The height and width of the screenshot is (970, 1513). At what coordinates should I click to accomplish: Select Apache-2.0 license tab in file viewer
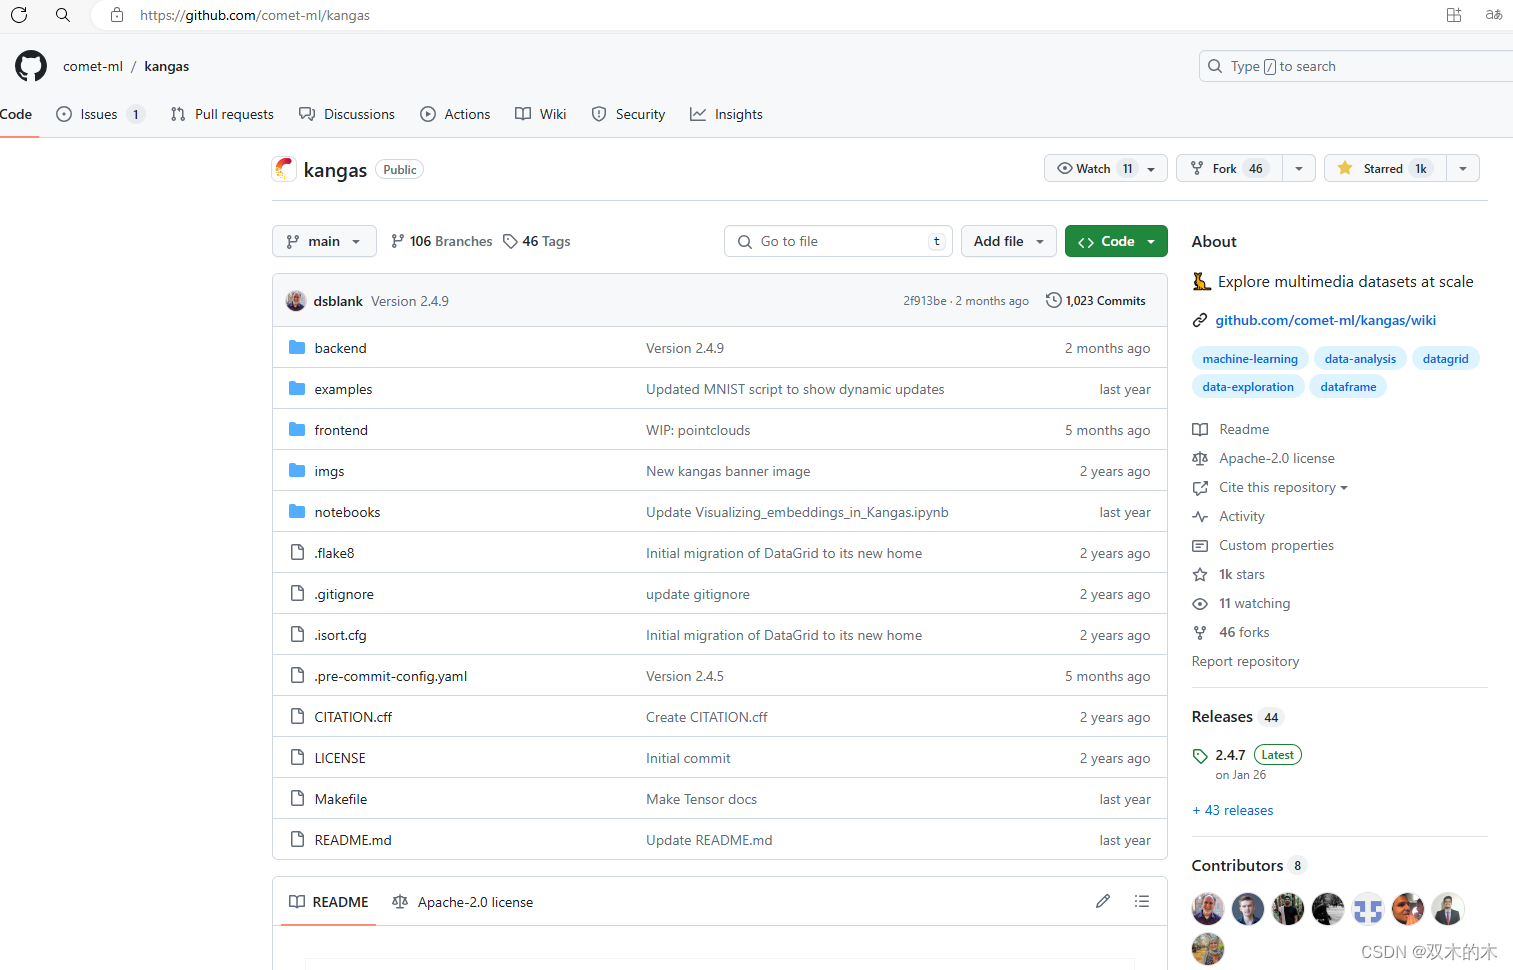[x=463, y=902]
